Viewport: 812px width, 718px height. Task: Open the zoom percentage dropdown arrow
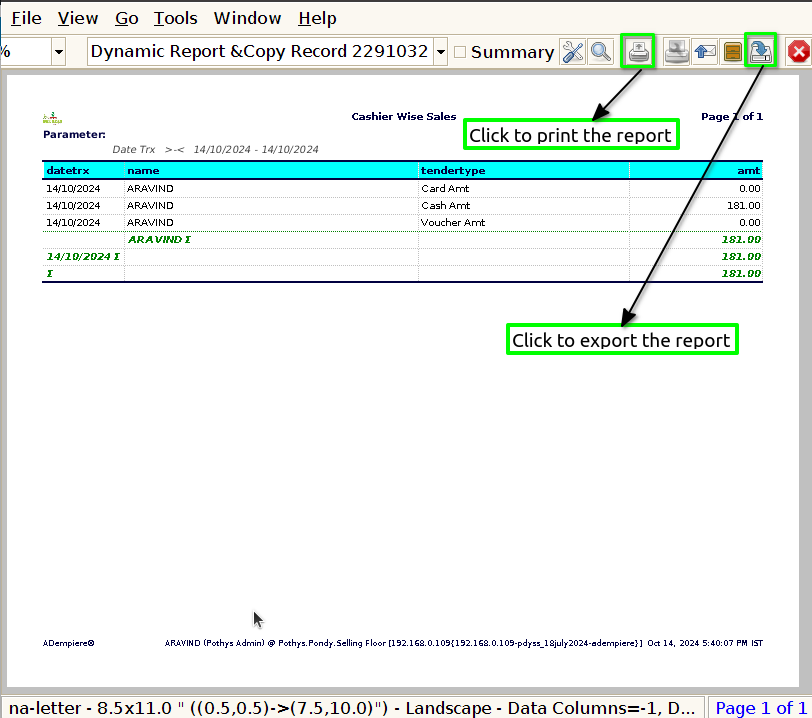tap(59, 52)
